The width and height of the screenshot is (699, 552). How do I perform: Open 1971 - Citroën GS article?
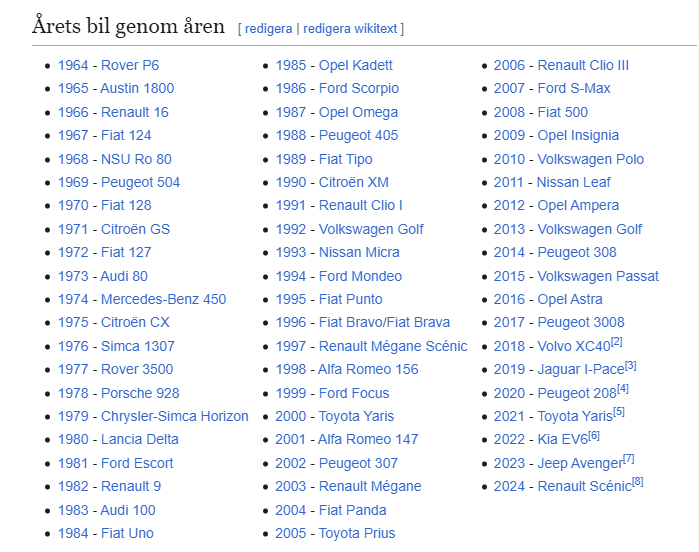click(114, 229)
